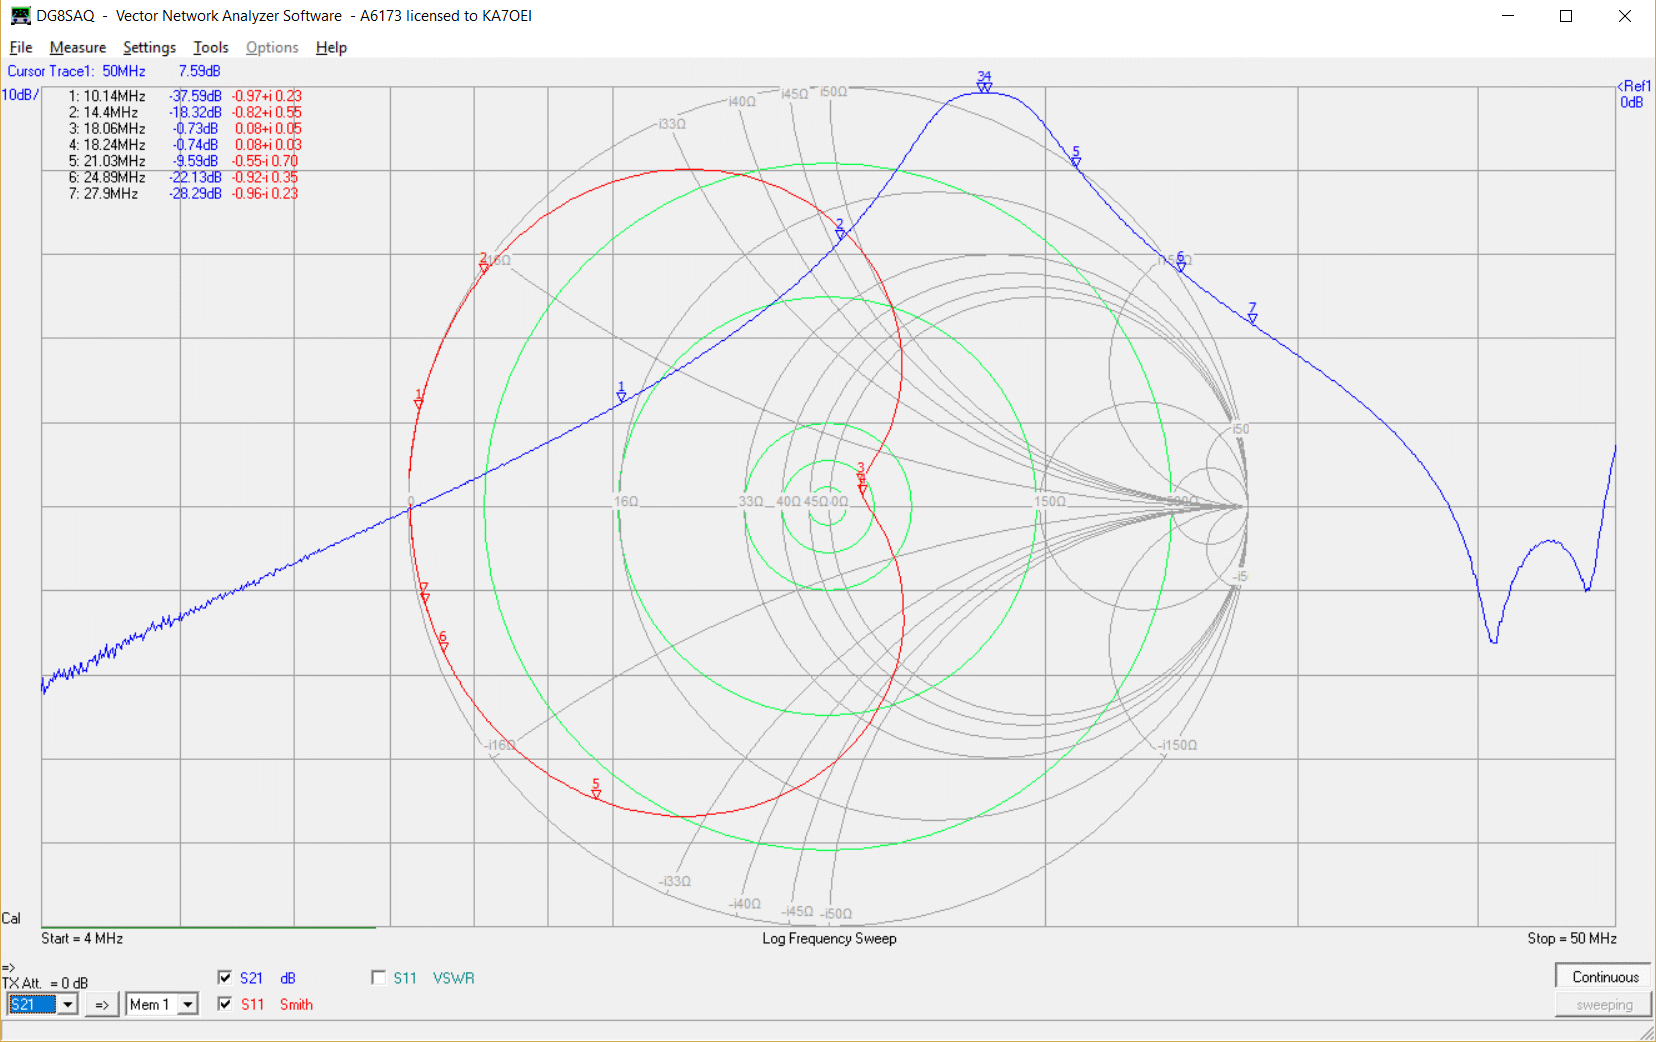Click the Start = 4 MHz label

click(82, 938)
